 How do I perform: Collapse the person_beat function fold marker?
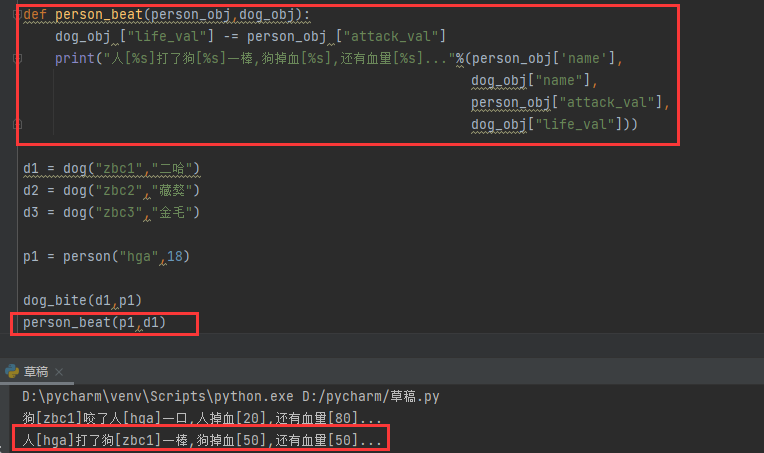17,15
